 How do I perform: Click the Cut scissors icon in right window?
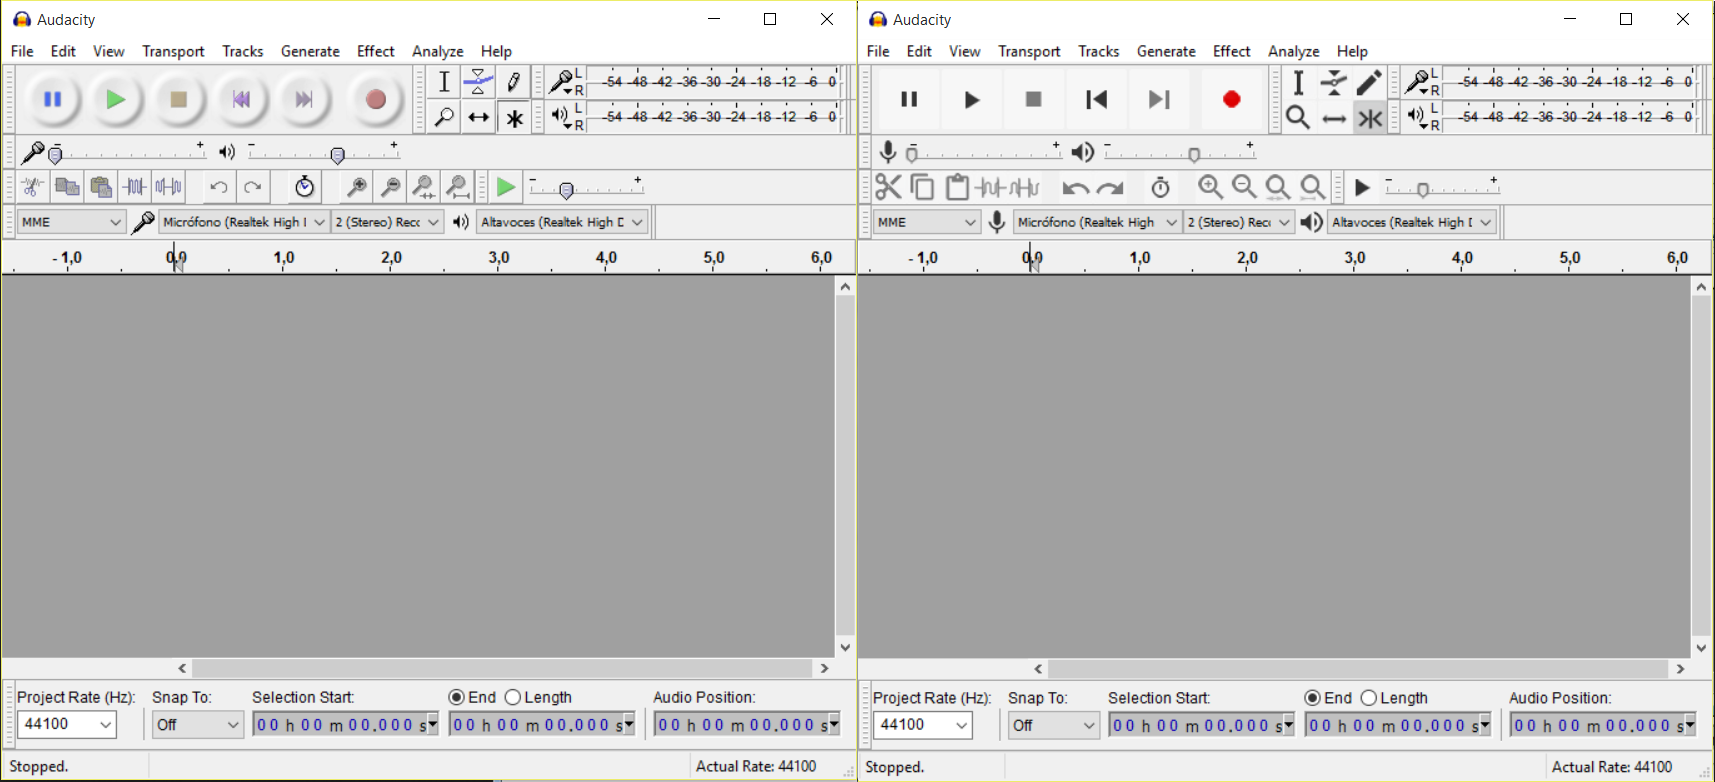[888, 187]
